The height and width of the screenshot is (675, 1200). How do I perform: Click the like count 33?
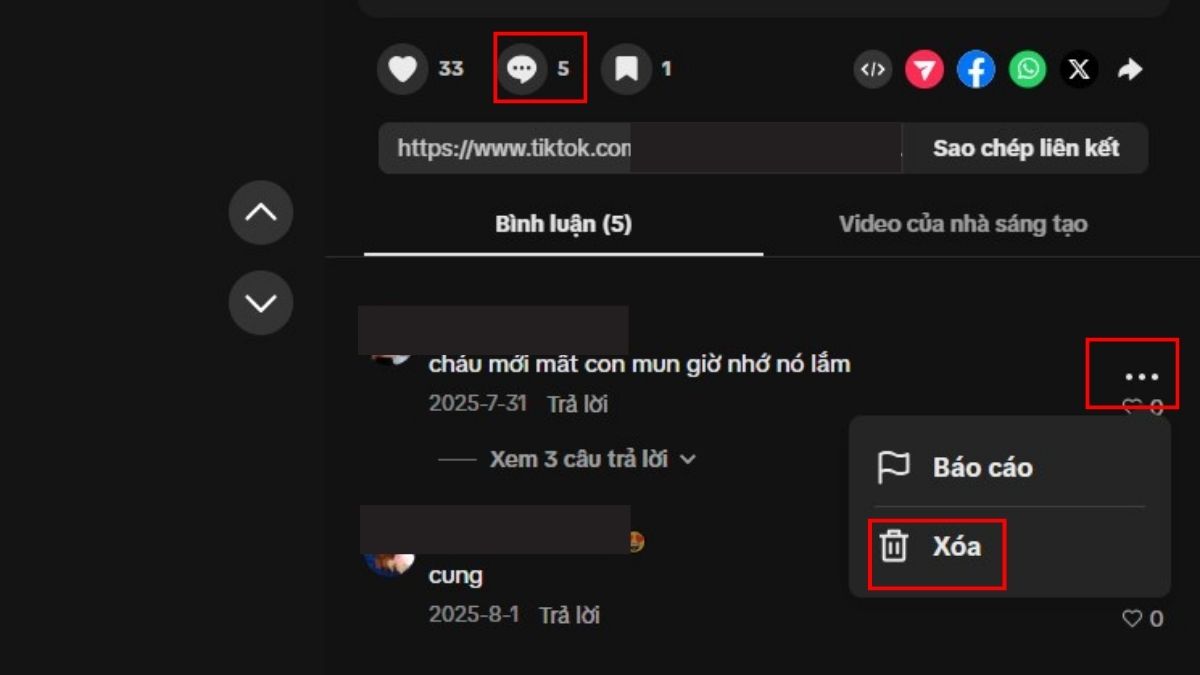pyautogui.click(x=451, y=69)
